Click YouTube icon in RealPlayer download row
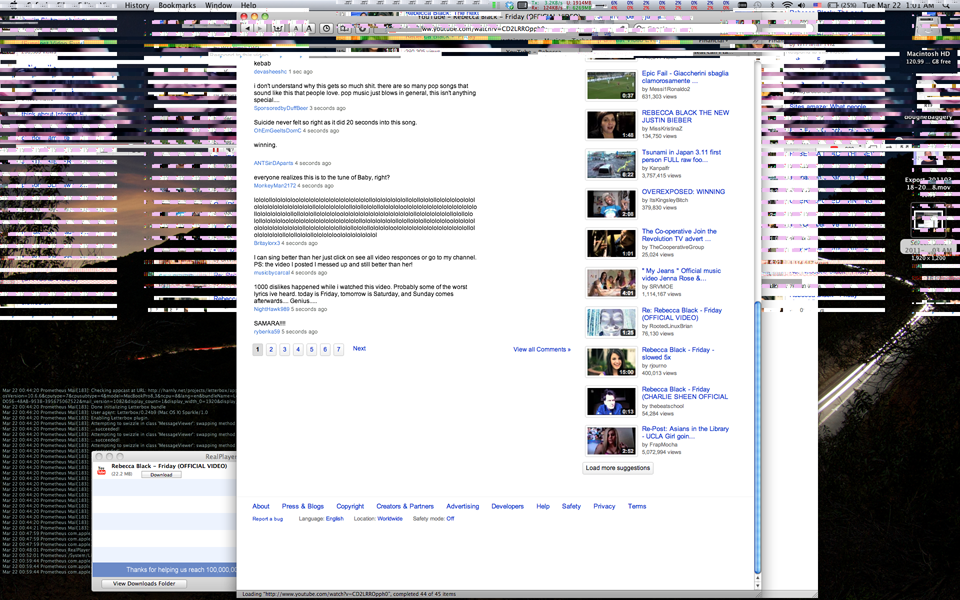 click(x=102, y=470)
